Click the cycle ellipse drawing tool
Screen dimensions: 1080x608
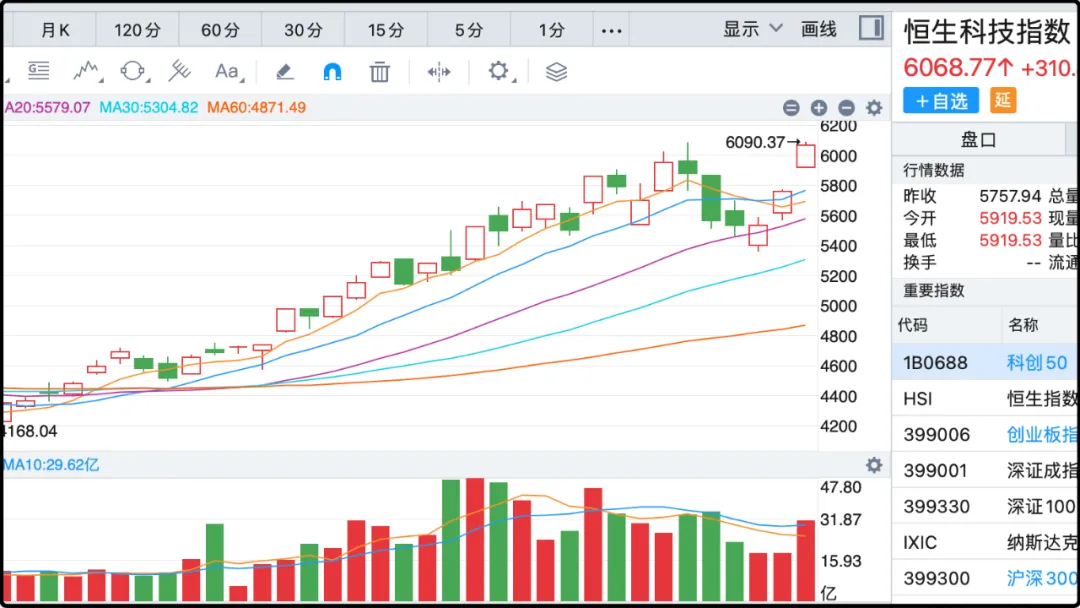pos(132,71)
